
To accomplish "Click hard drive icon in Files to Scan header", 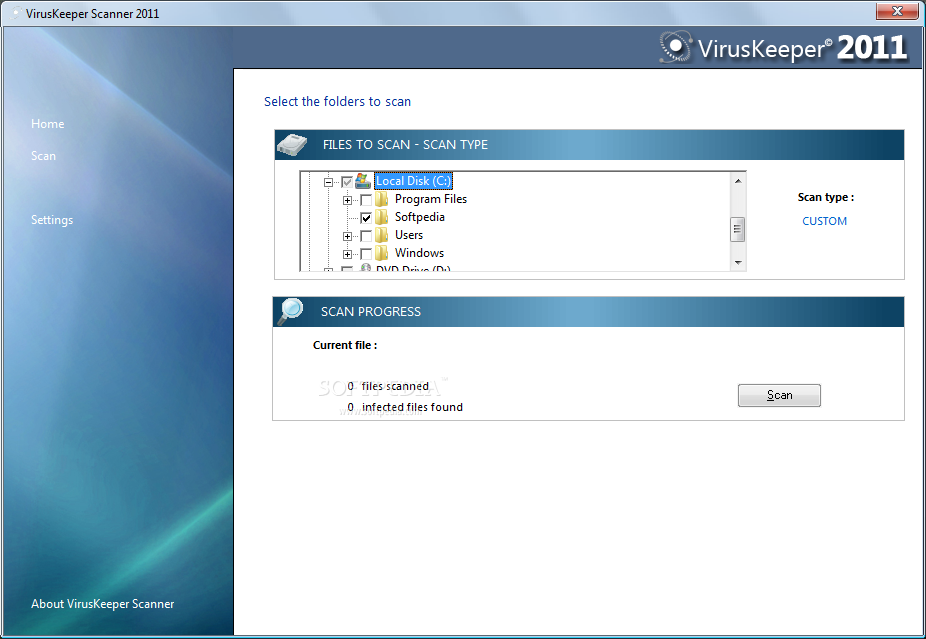I will pyautogui.click(x=293, y=145).
